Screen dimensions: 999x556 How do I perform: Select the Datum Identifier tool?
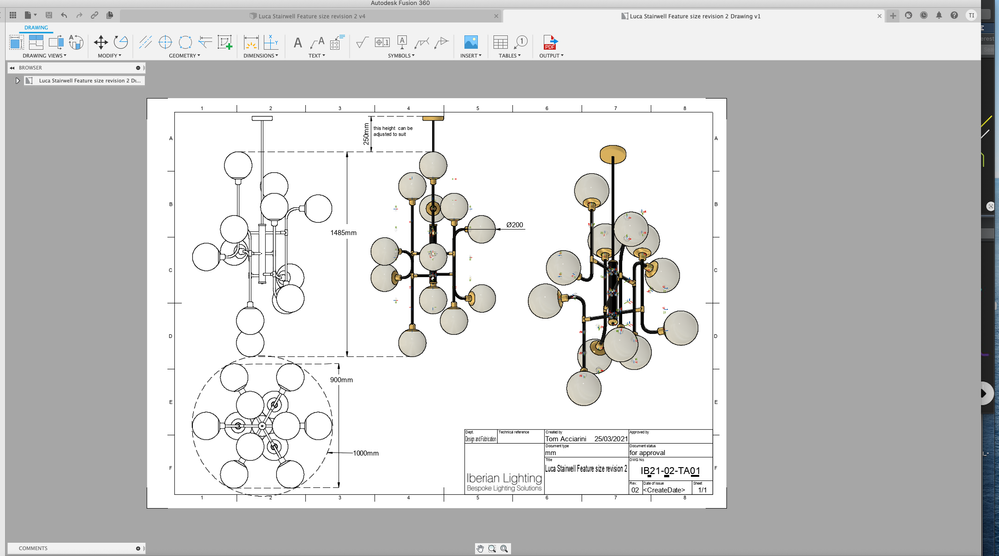click(x=402, y=42)
